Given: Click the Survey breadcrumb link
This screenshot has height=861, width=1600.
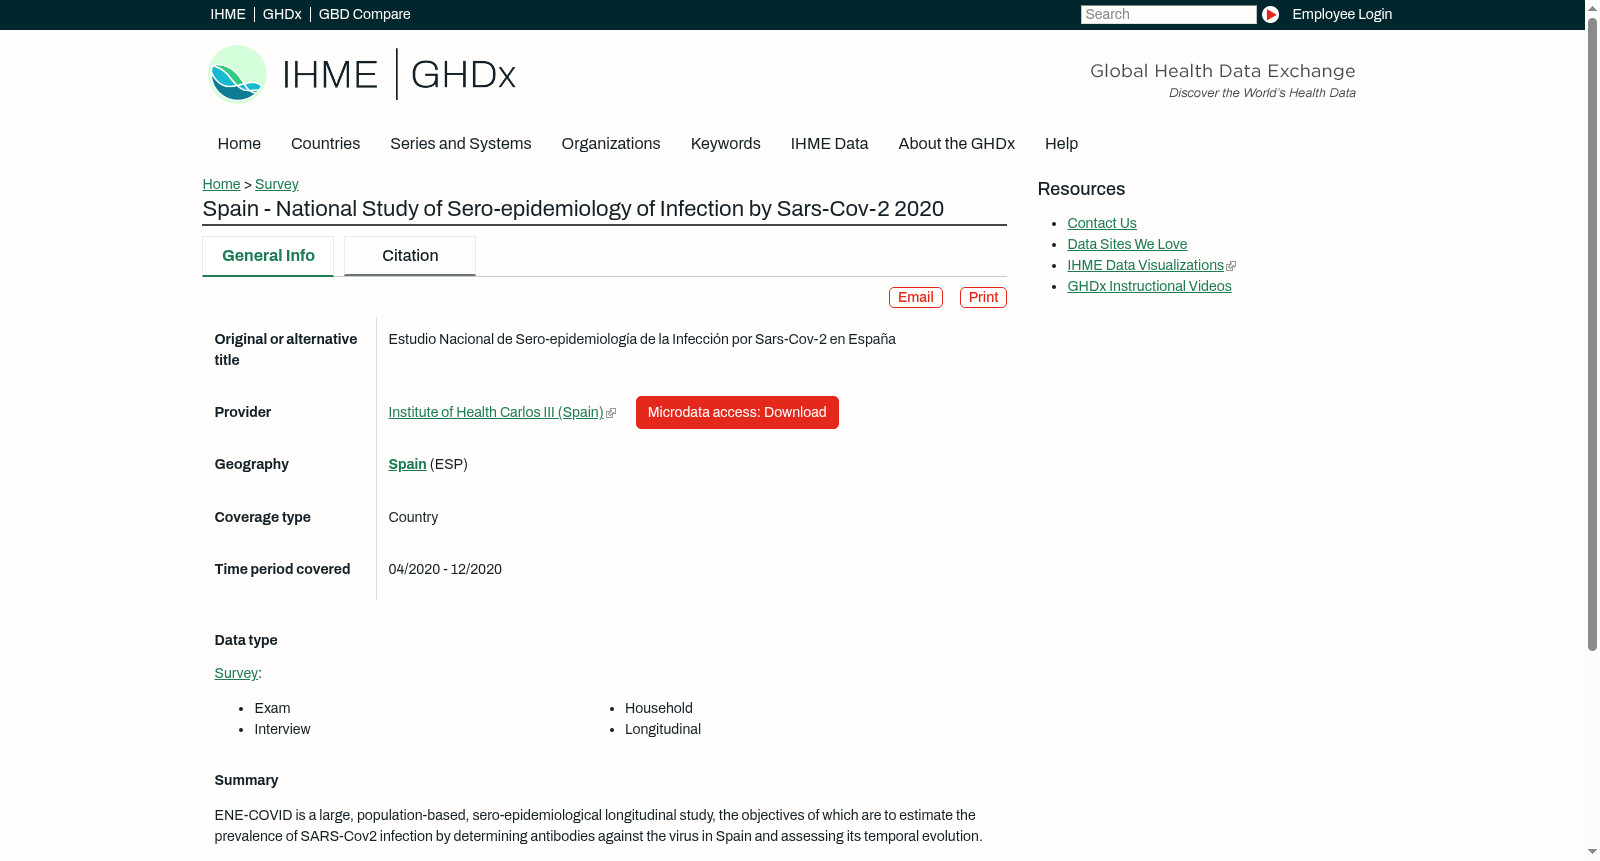Looking at the screenshot, I should pyautogui.click(x=277, y=184).
